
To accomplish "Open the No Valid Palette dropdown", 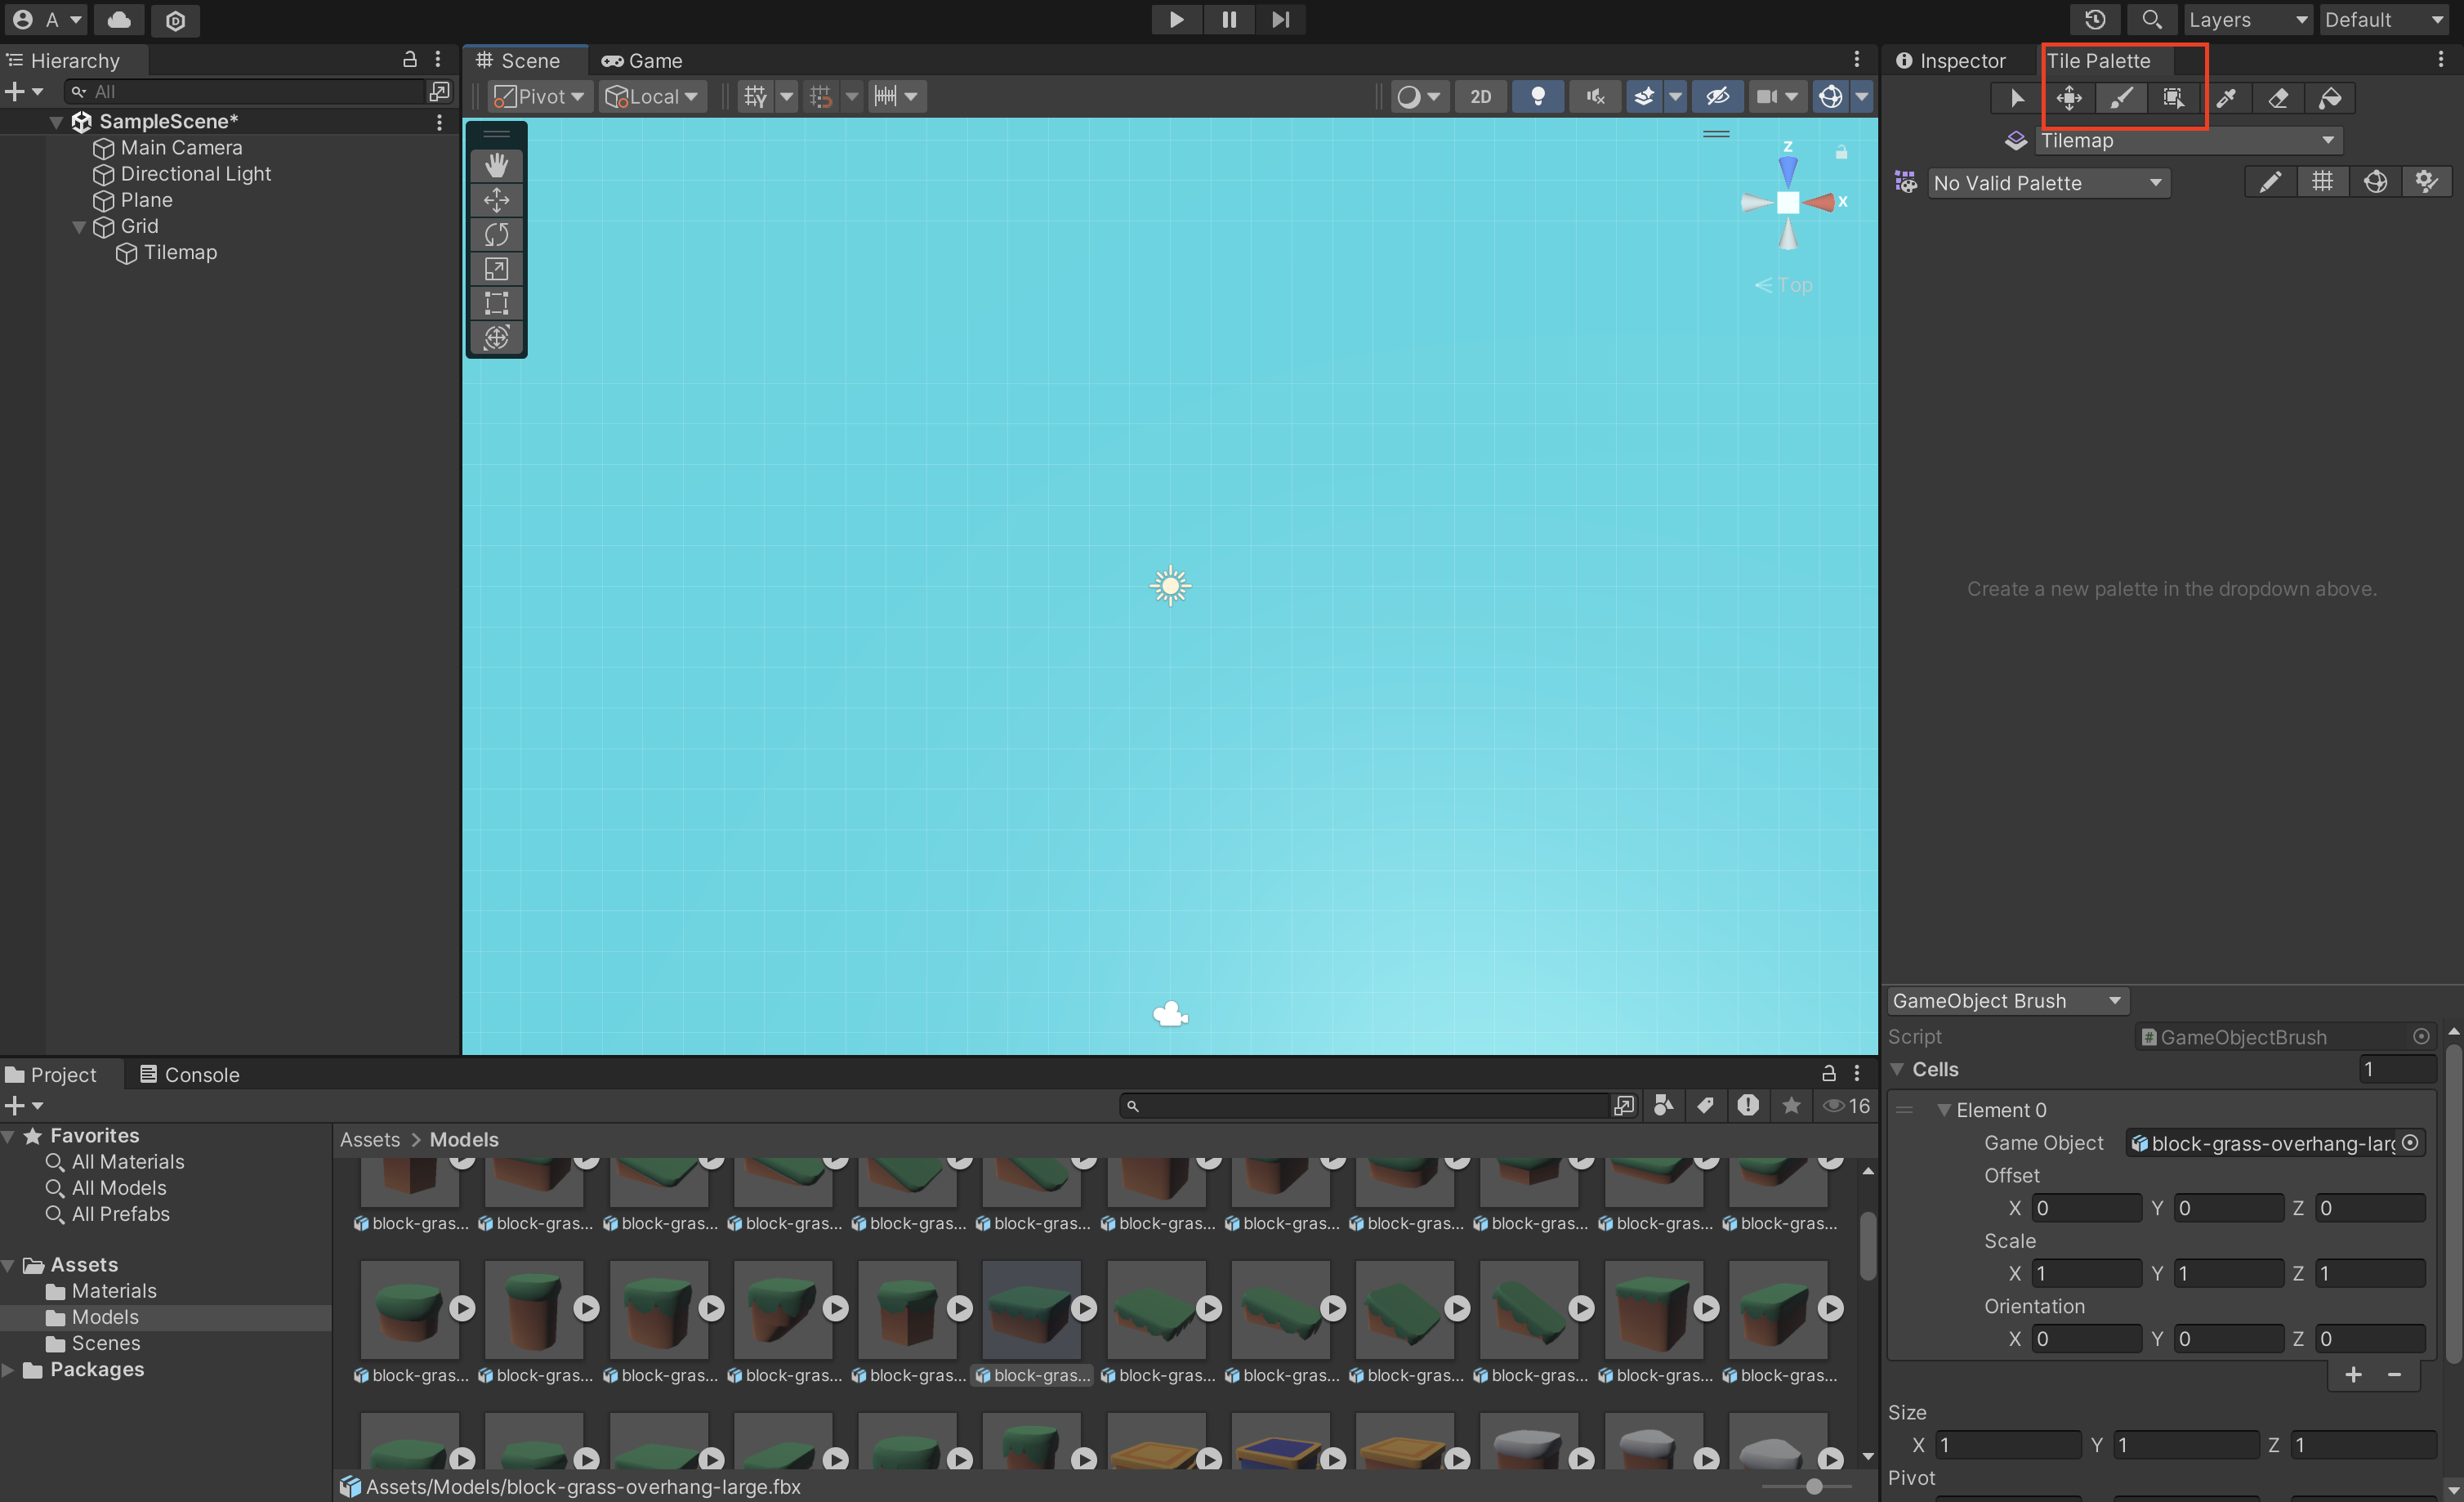I will (2047, 183).
